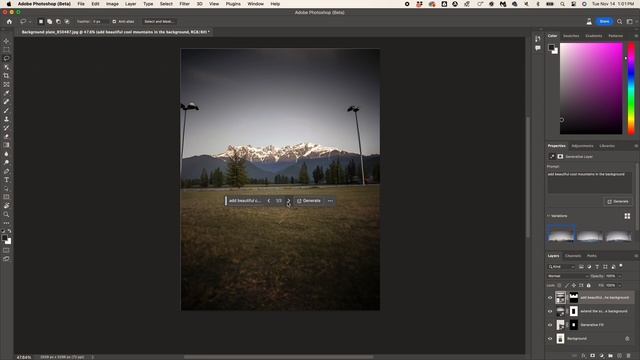Image resolution: width=640 pixels, height=360 pixels.
Task: Open contextual task bar more options
Action: point(330,201)
